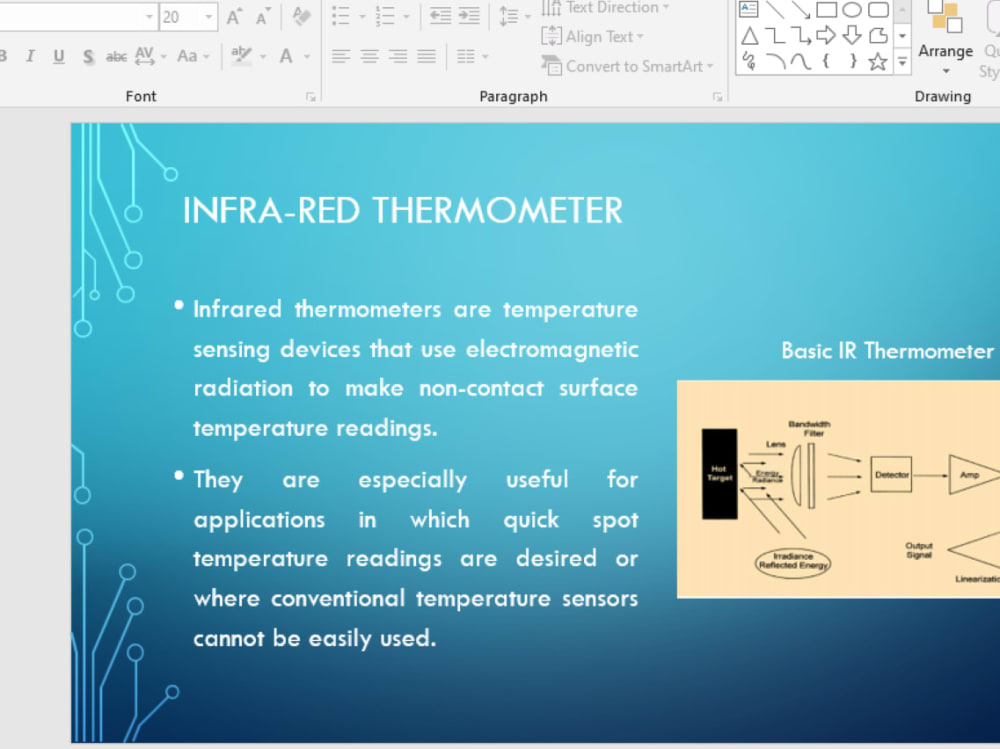
Task: Click Convert to SmartArt
Action: [627, 66]
